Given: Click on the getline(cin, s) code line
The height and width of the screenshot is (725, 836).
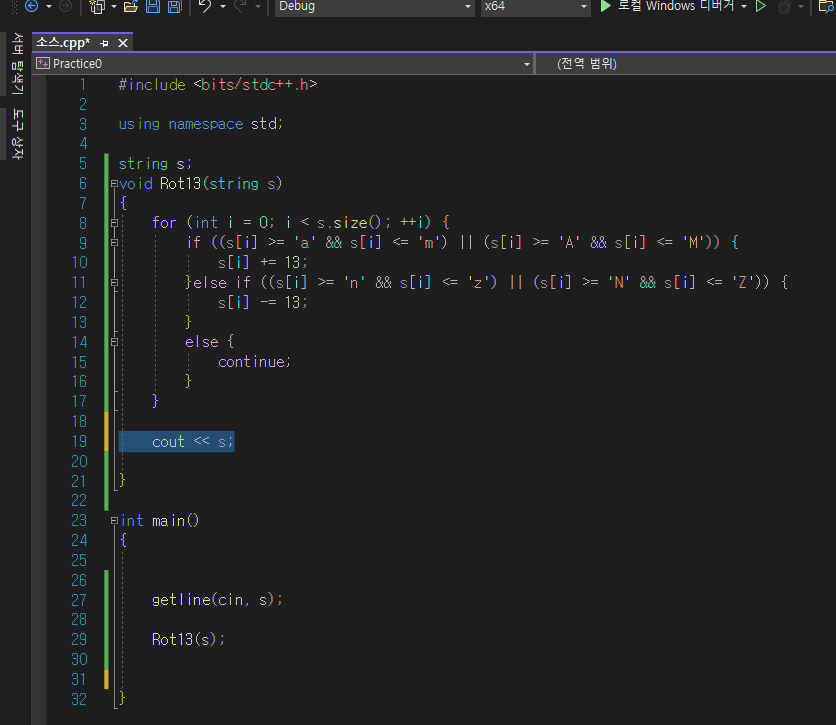Looking at the screenshot, I should (217, 599).
